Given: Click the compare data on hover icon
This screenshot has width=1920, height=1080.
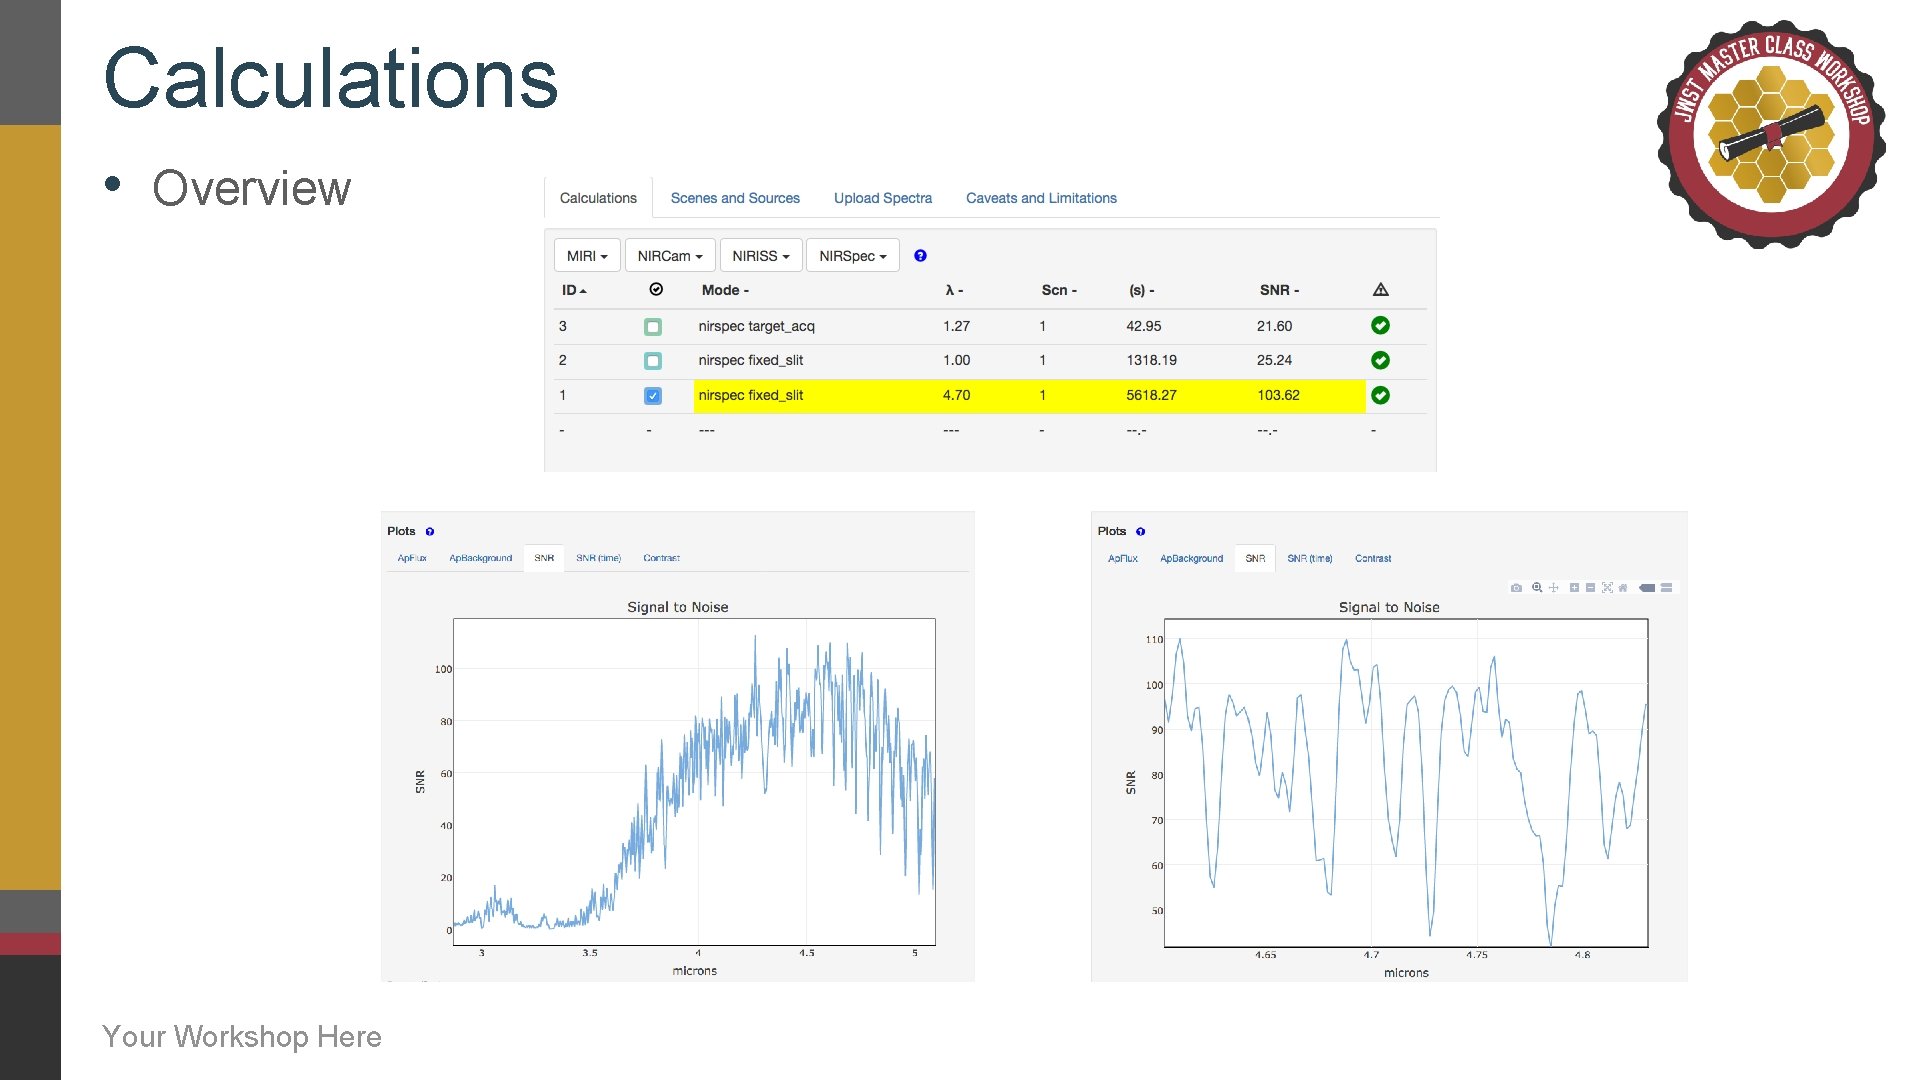Looking at the screenshot, I should click(x=1666, y=588).
